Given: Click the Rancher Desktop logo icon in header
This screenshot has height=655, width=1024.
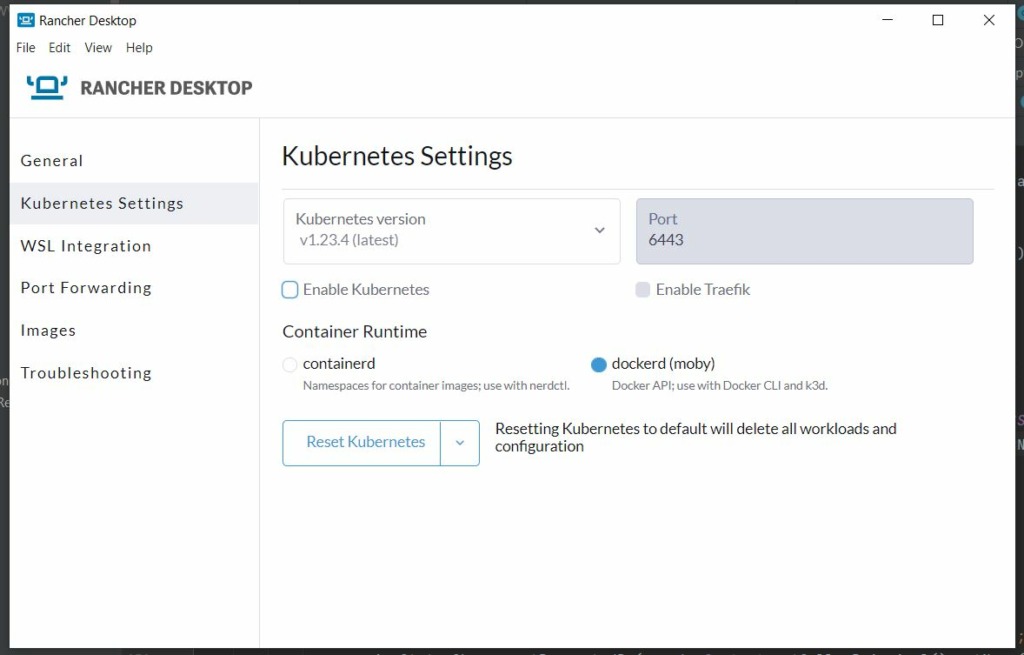Looking at the screenshot, I should [46, 88].
